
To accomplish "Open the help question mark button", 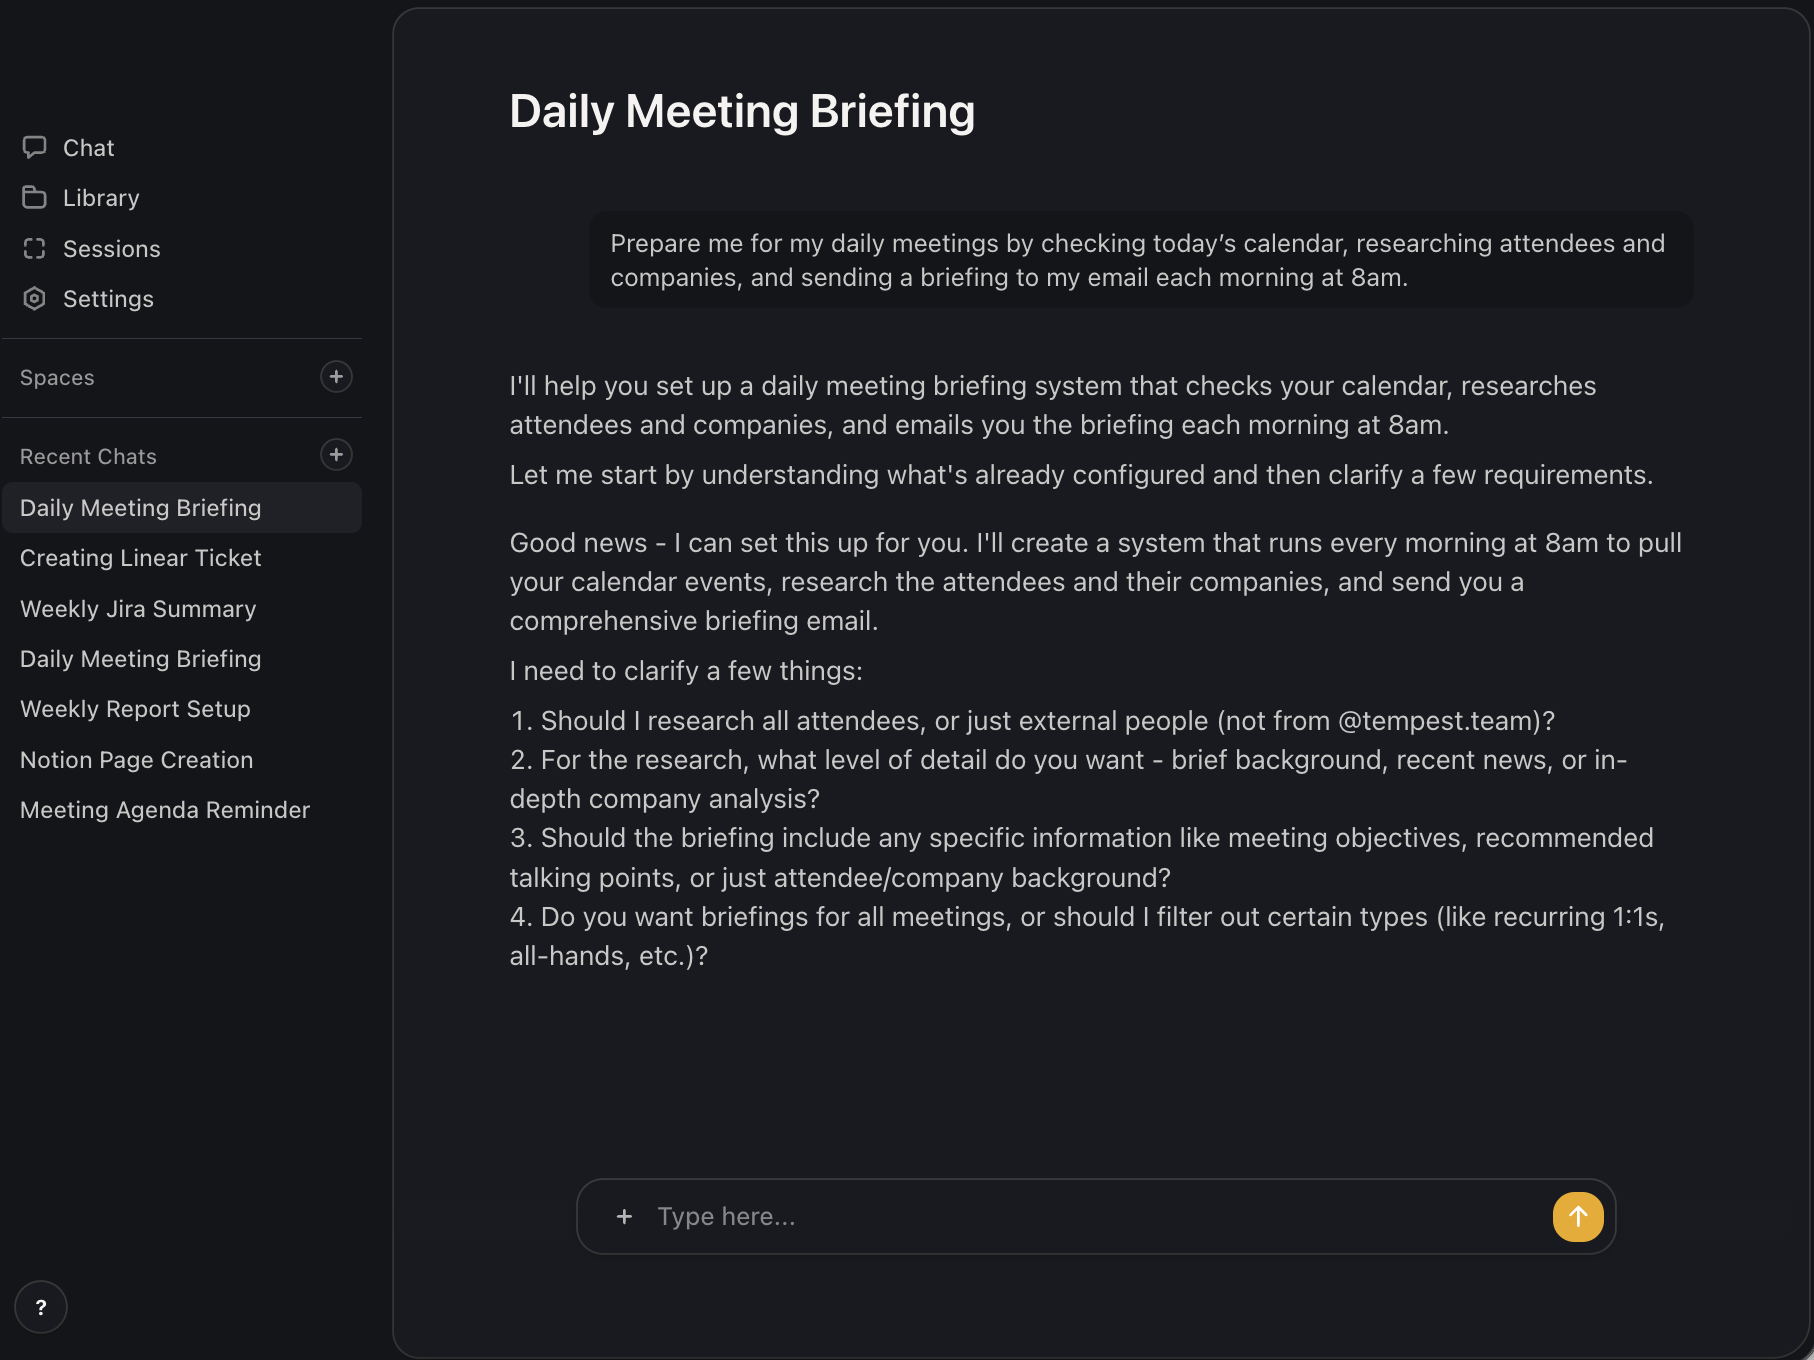I will pos(41,1307).
